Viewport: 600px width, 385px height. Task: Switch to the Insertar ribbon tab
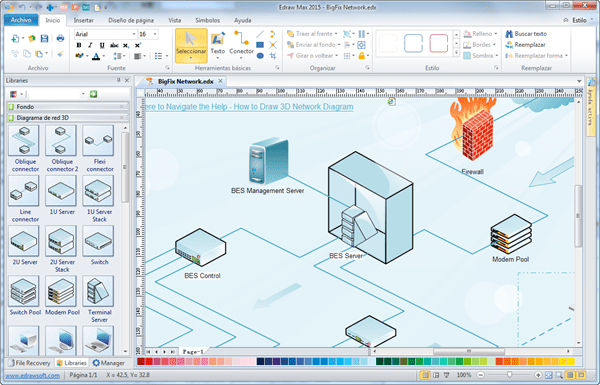pyautogui.click(x=83, y=20)
